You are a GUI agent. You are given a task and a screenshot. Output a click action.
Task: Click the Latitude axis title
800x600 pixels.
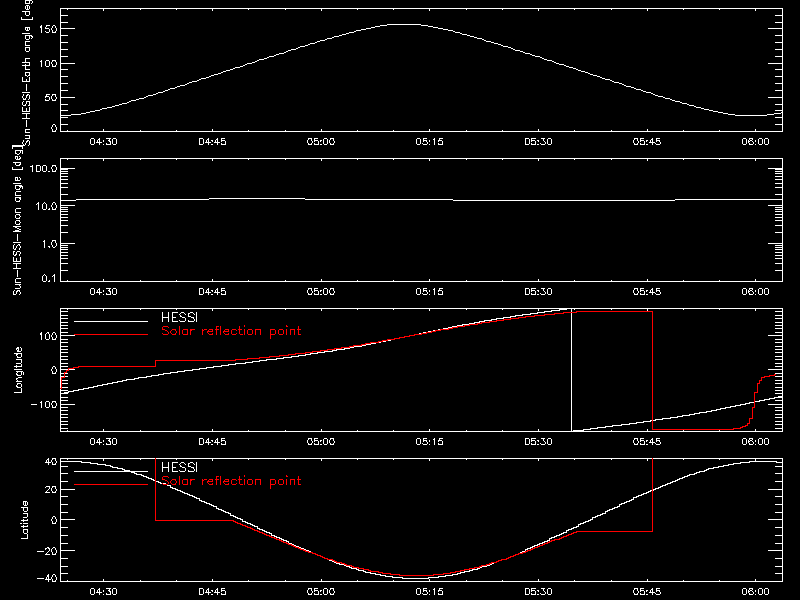(x=24, y=520)
